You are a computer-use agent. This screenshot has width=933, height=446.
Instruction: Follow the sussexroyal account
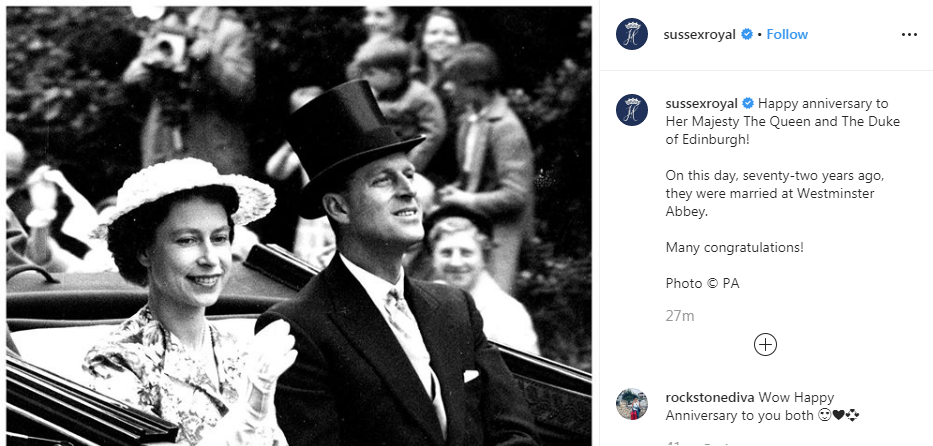[787, 34]
